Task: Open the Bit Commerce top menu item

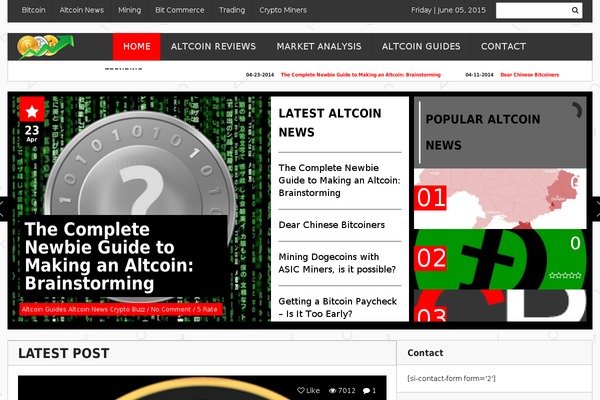Action: (x=179, y=10)
